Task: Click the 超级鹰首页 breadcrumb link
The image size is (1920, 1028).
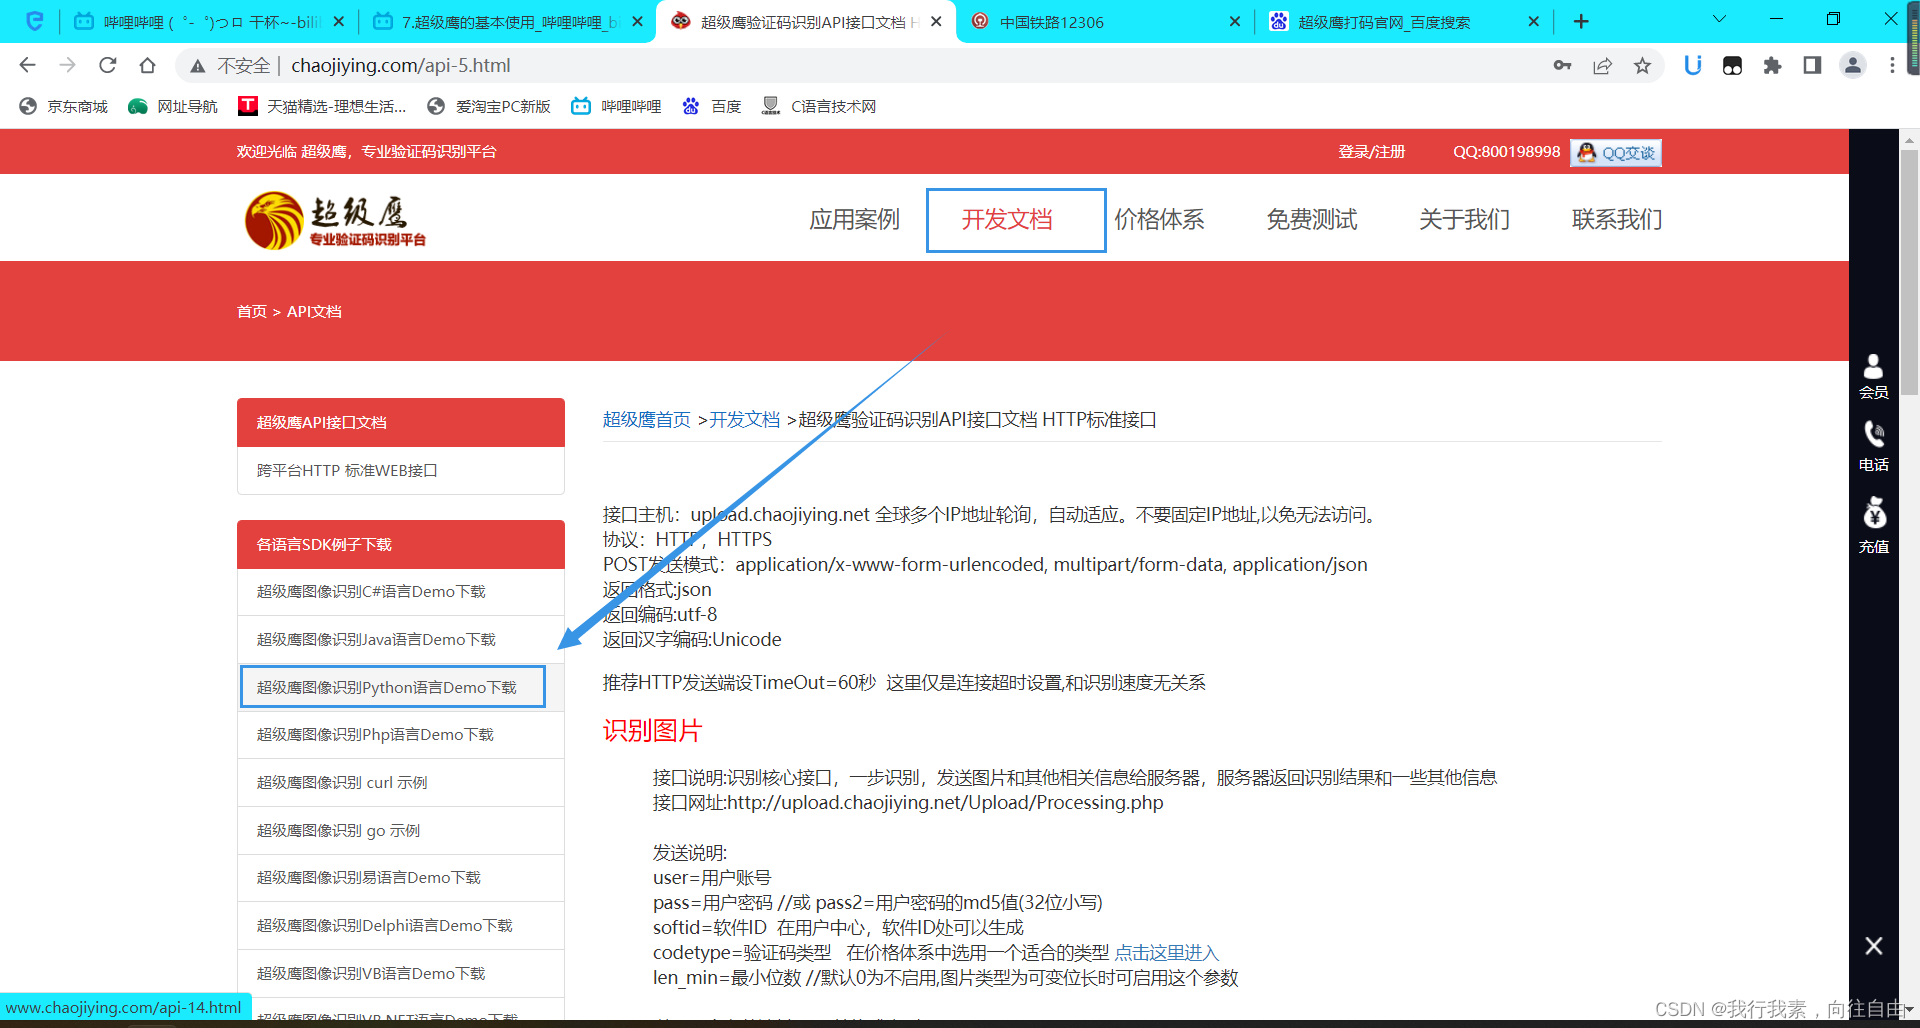Action: [x=647, y=420]
